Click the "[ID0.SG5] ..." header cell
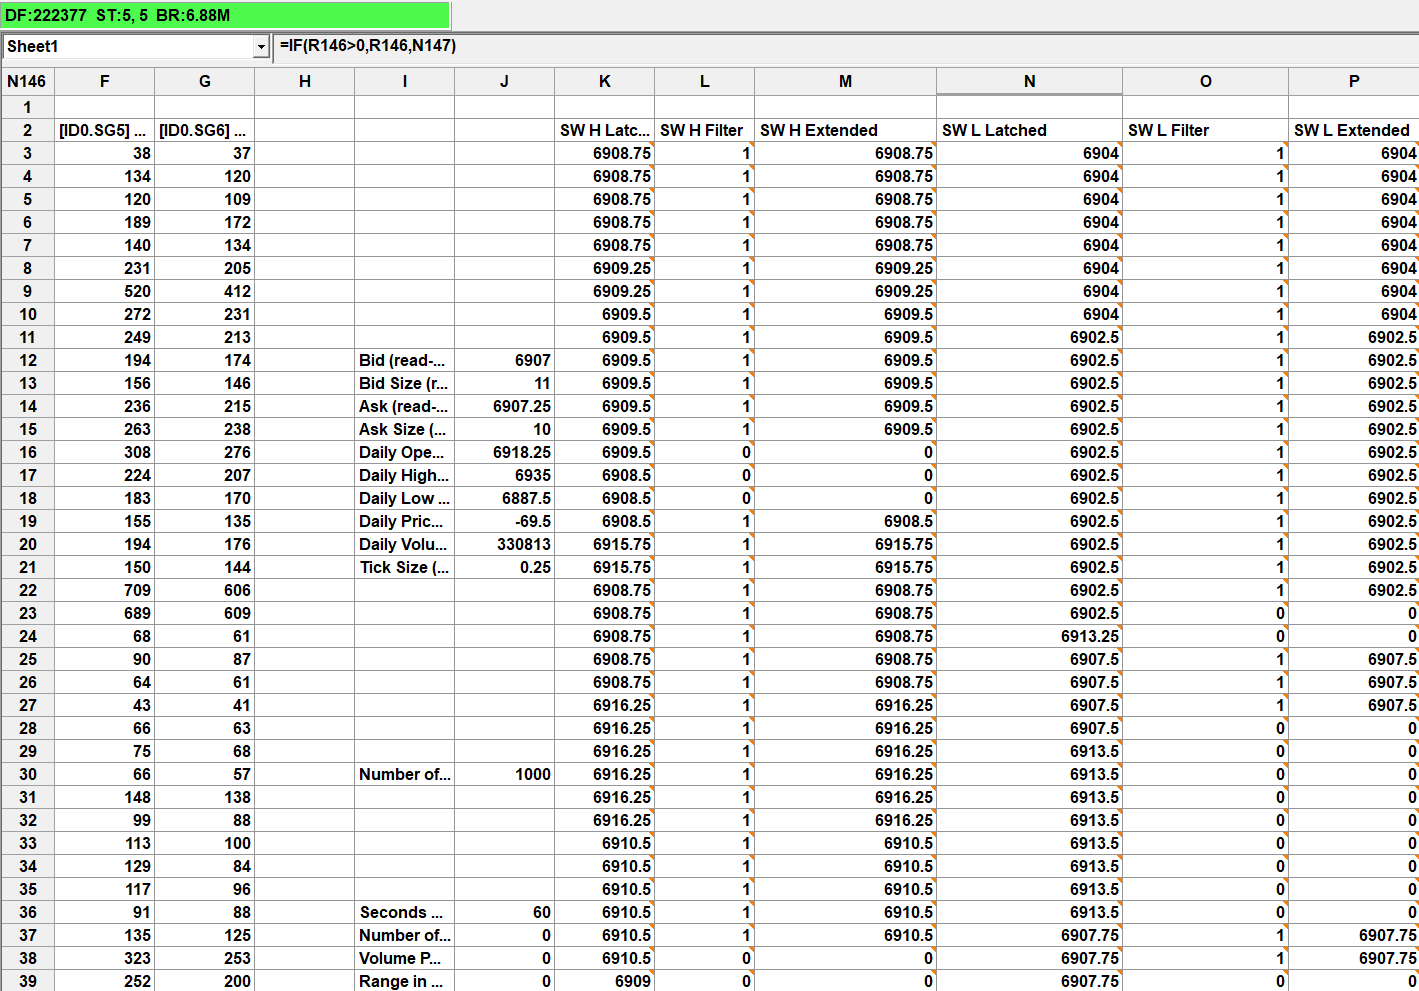Image resolution: width=1419 pixels, height=991 pixels. [105, 130]
